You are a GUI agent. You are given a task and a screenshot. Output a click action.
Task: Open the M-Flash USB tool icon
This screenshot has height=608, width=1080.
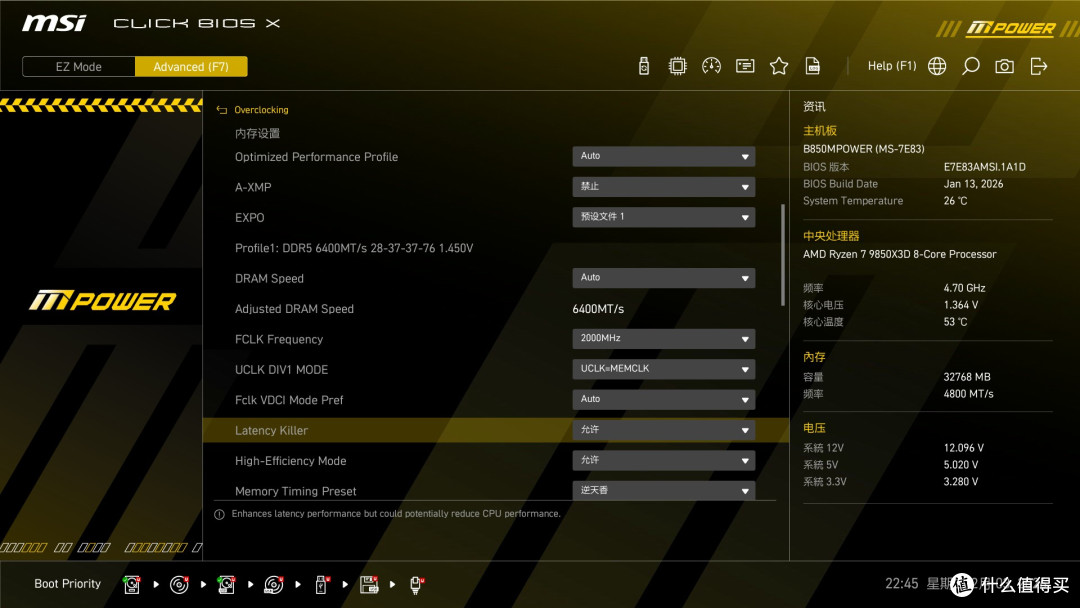(x=644, y=66)
